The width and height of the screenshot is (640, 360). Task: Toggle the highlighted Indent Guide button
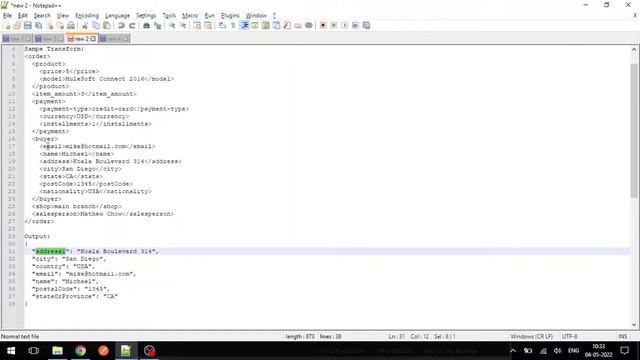244,25
